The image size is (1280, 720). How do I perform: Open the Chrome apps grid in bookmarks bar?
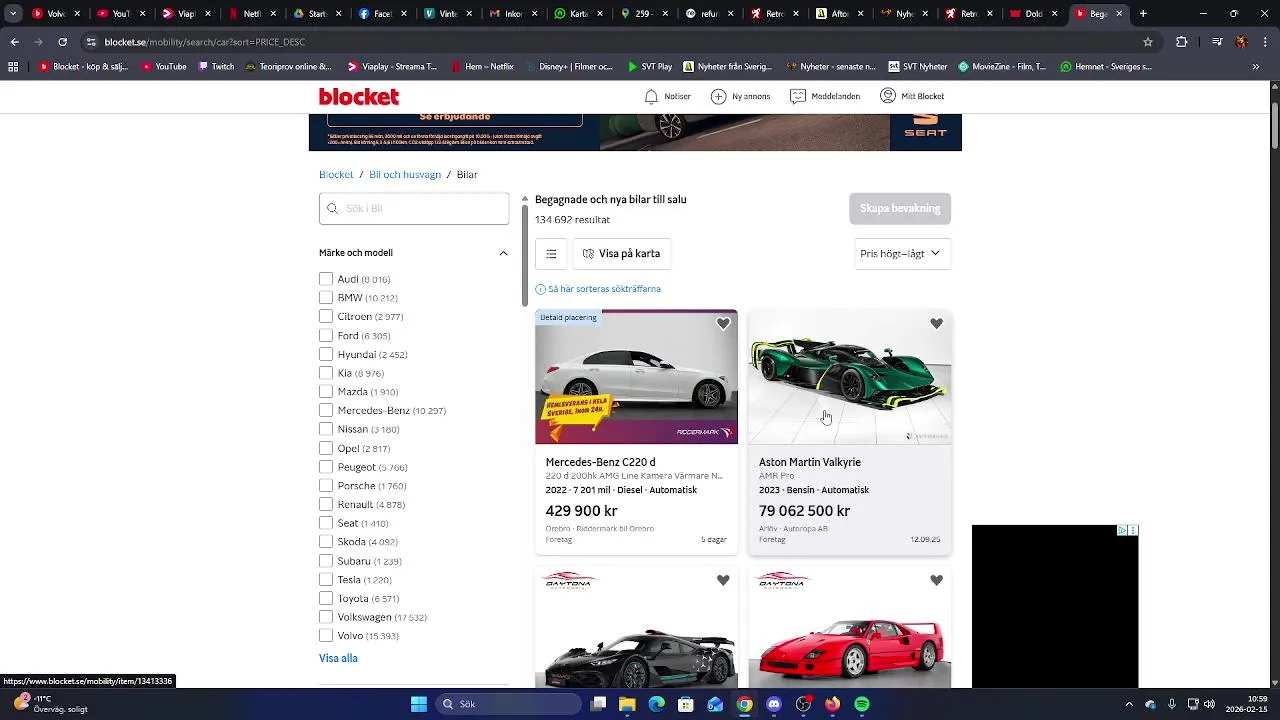(x=13, y=67)
